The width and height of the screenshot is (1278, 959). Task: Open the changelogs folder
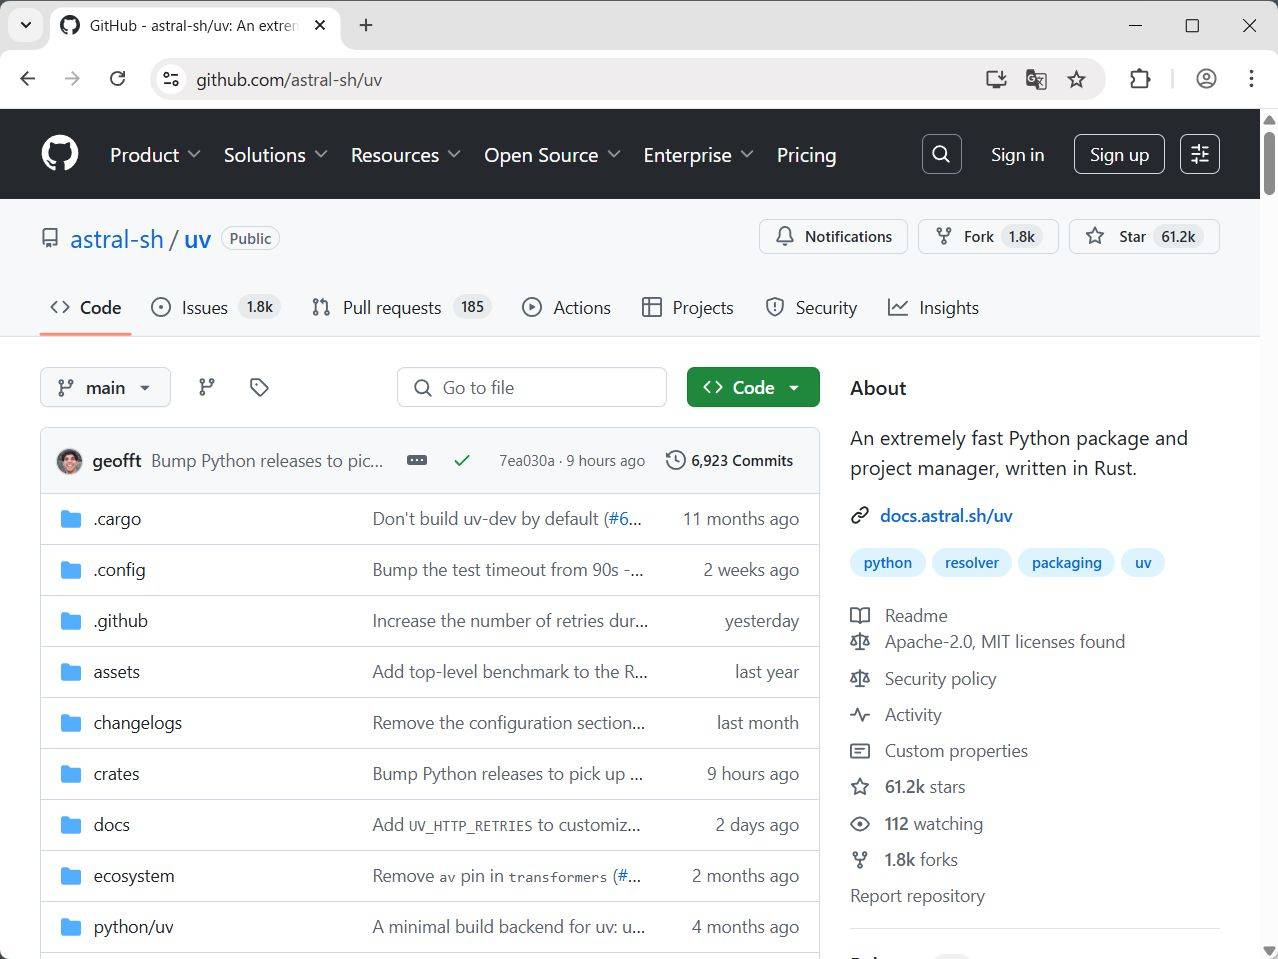(138, 723)
